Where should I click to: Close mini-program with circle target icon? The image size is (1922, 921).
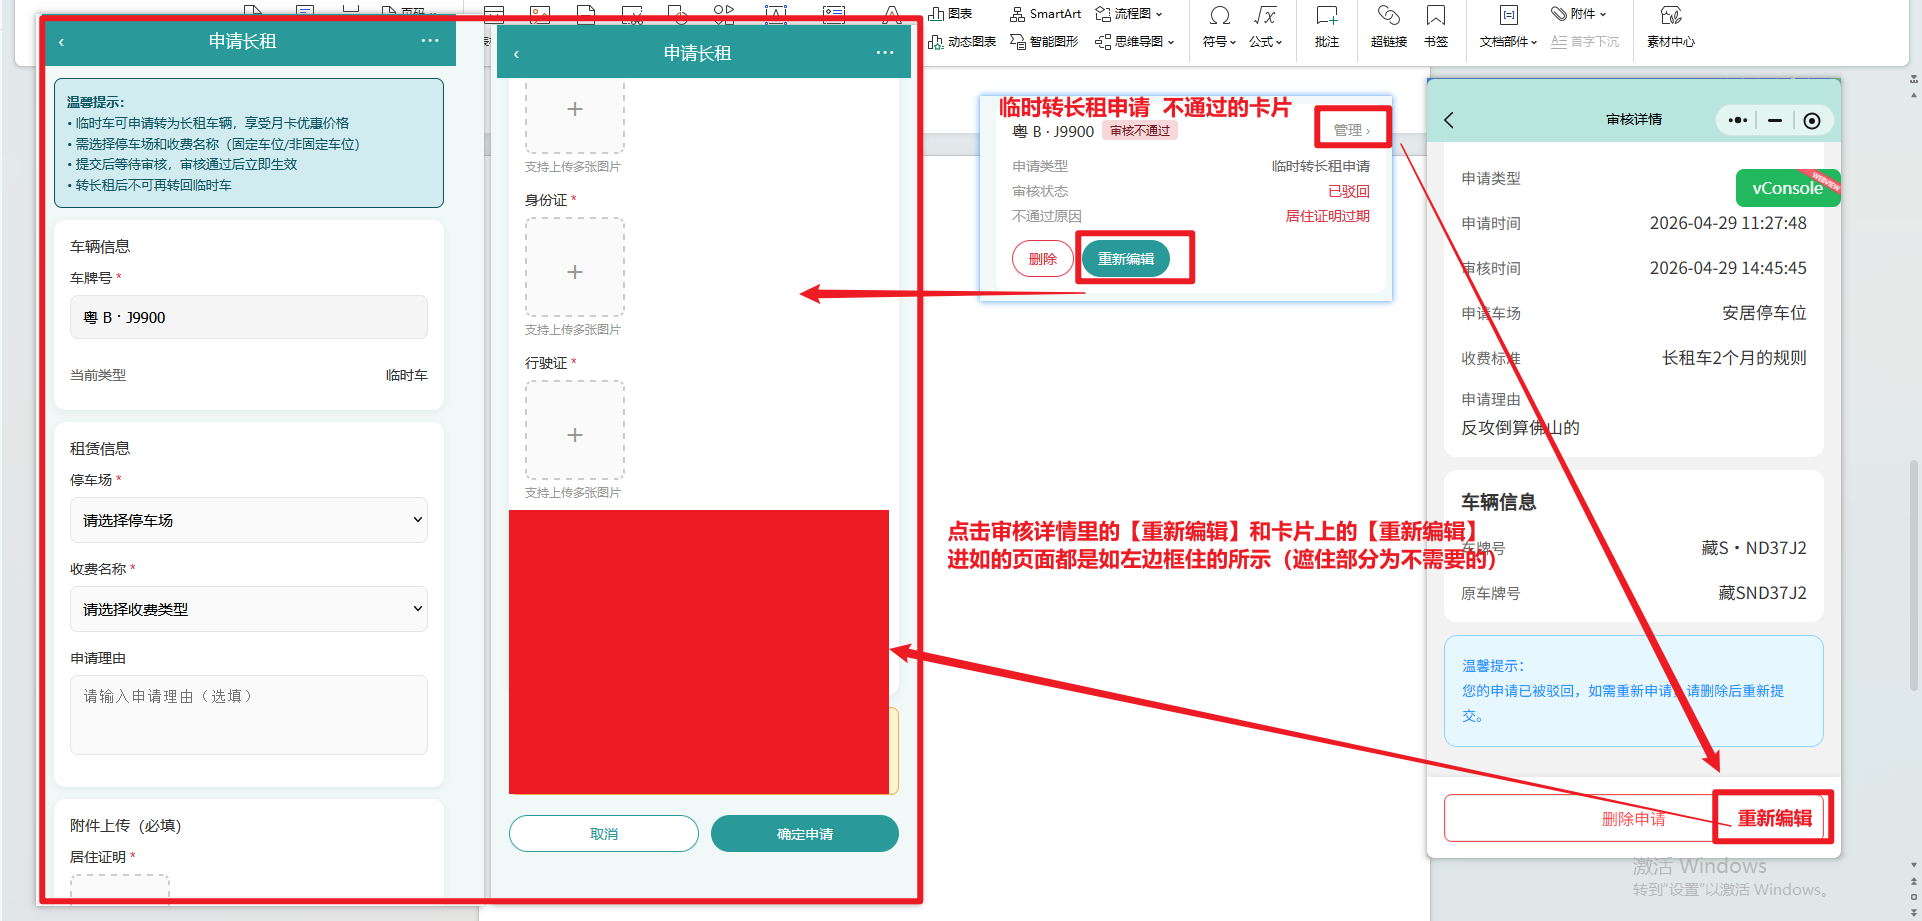(x=1812, y=120)
